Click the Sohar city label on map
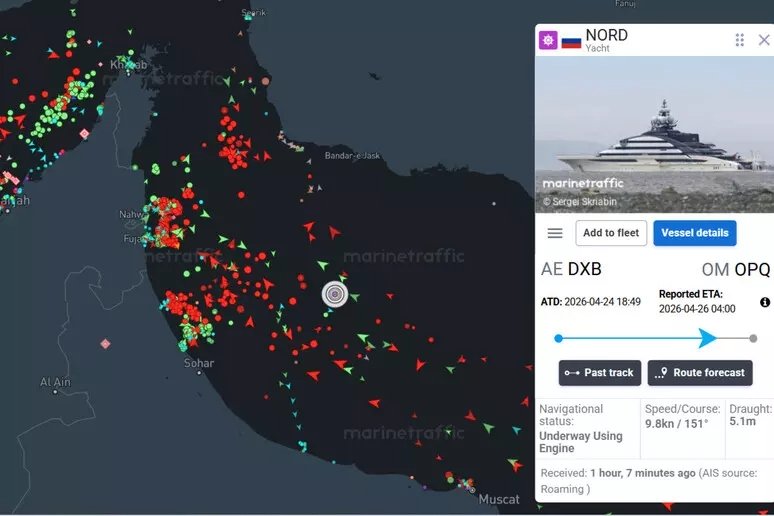The height and width of the screenshot is (516, 774). pos(199,363)
